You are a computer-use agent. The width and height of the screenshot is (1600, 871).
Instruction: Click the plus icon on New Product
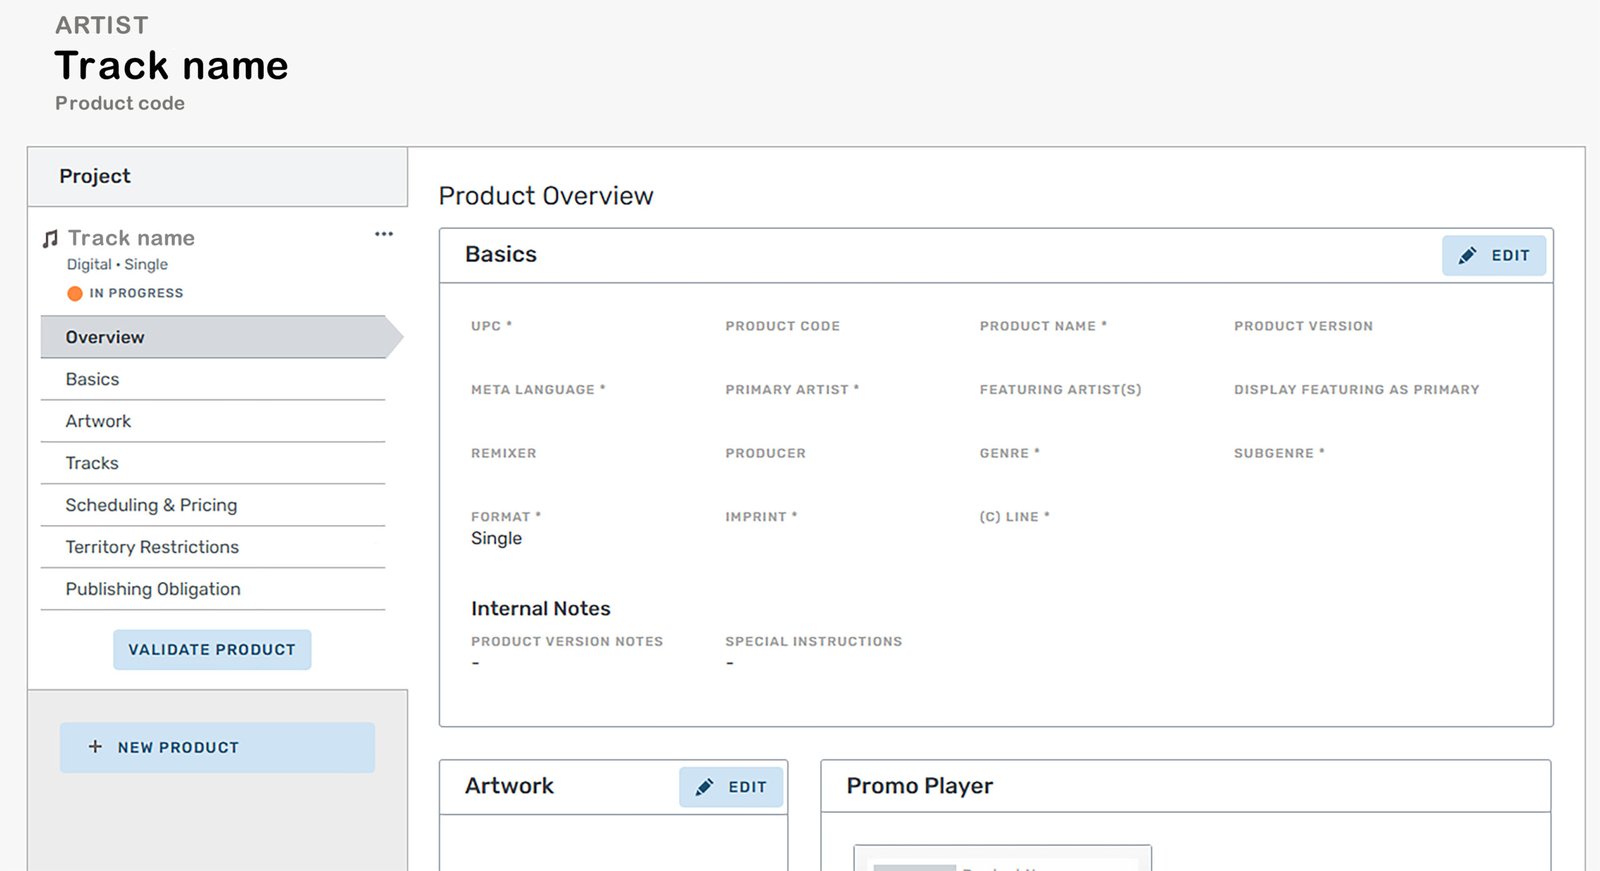pyautogui.click(x=95, y=747)
